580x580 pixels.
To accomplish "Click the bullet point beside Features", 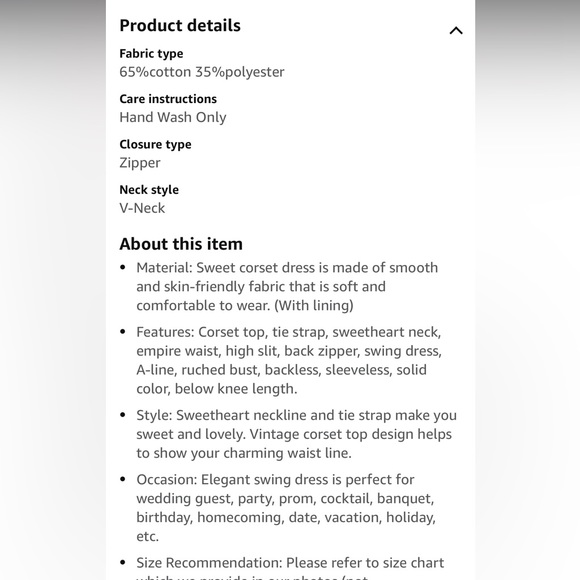I will [x=123, y=332].
